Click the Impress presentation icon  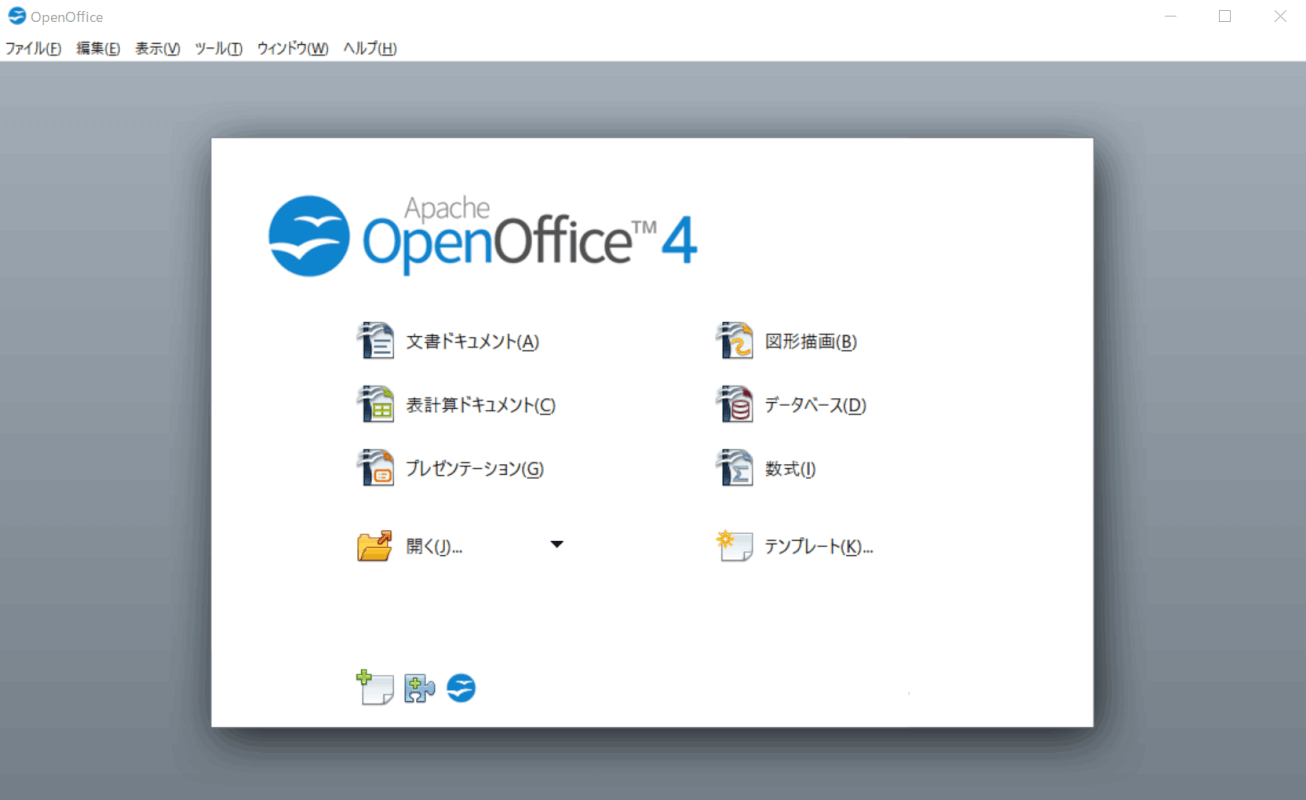[375, 468]
